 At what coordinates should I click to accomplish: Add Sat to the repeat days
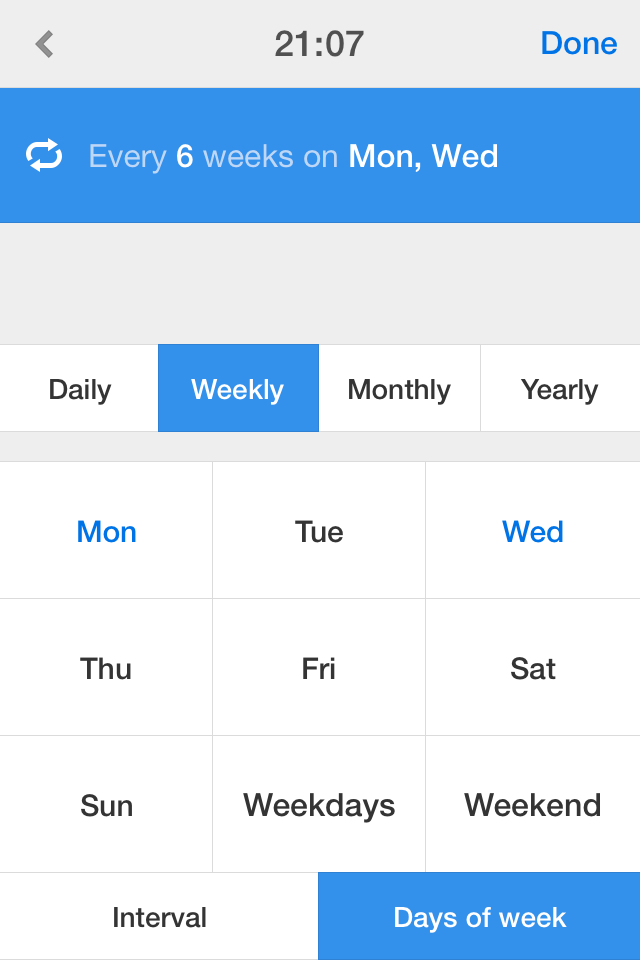tap(532, 668)
